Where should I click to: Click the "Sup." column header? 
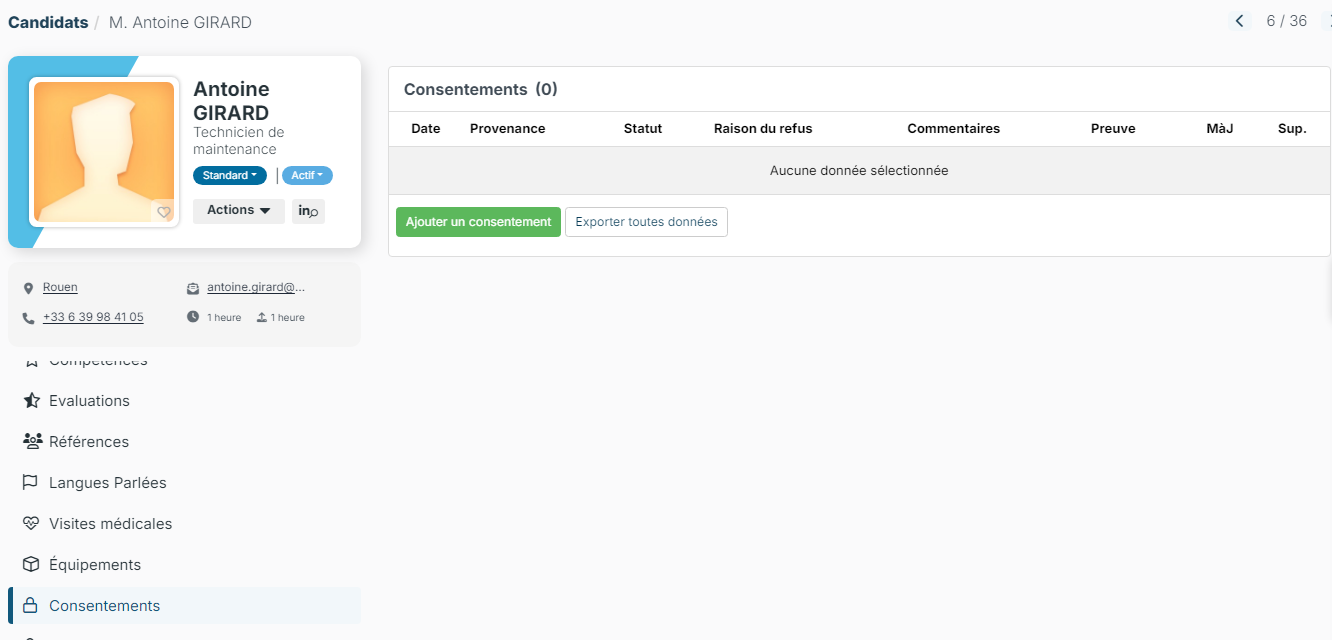[x=1292, y=129]
